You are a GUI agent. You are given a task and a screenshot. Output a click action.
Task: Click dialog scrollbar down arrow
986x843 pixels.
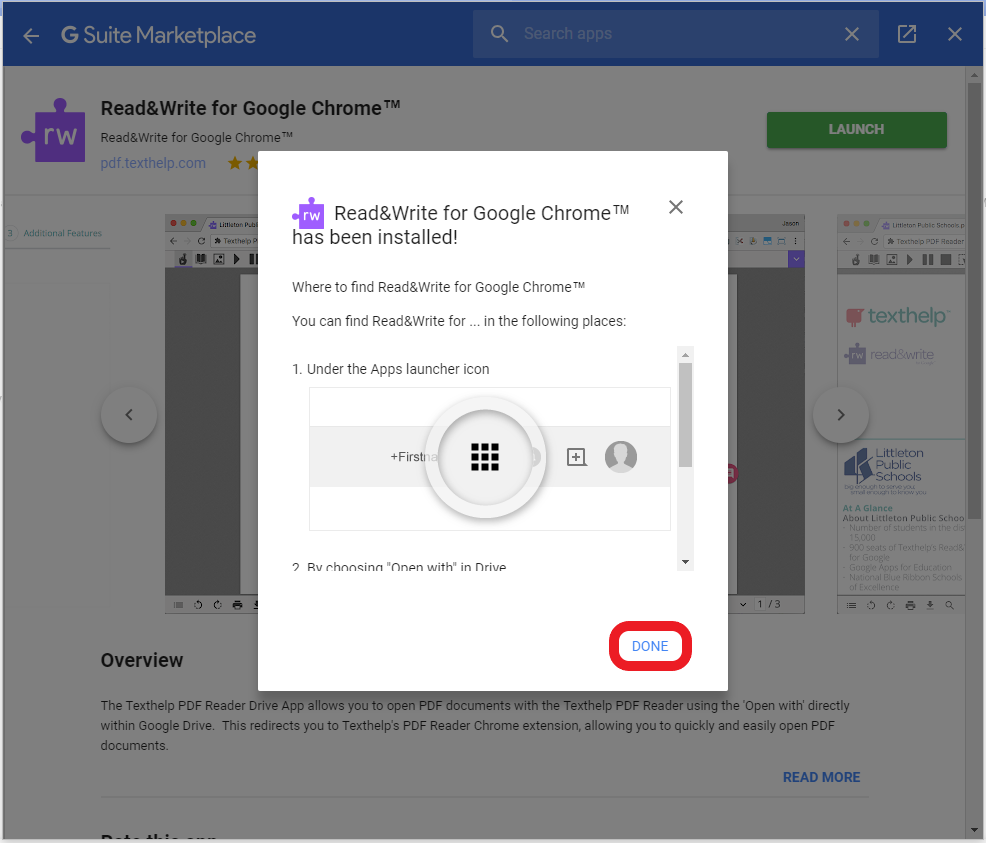coord(685,562)
